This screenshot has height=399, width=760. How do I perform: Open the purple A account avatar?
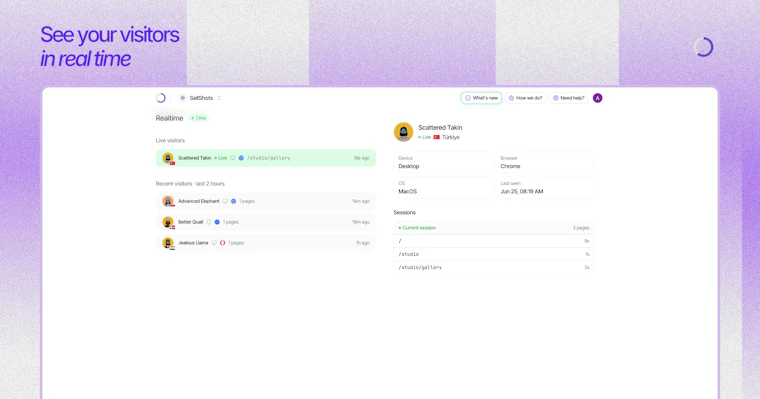598,98
